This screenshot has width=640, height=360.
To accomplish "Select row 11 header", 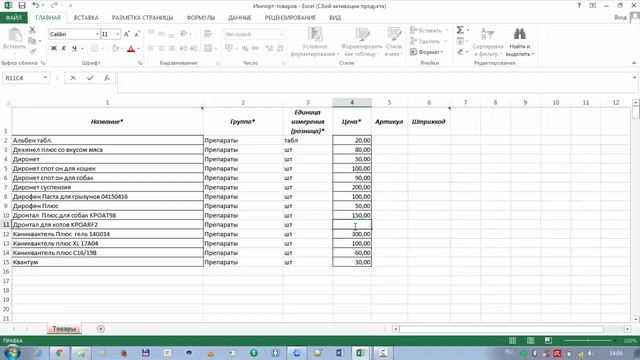I will (x=6, y=224).
